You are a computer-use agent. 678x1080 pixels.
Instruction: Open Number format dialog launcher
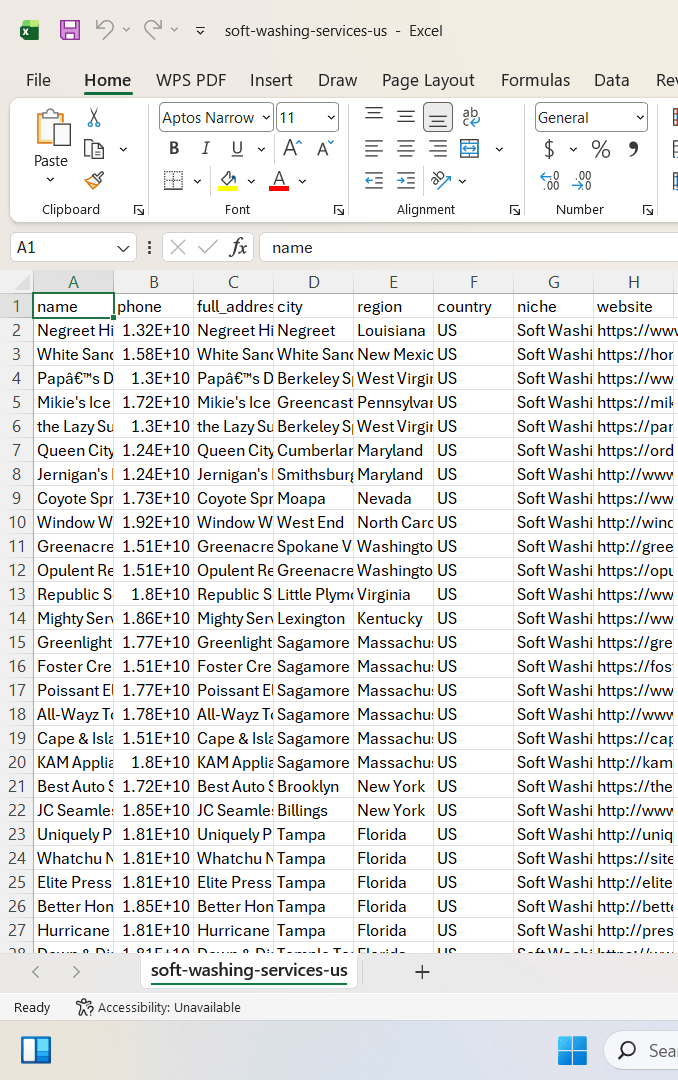point(648,210)
